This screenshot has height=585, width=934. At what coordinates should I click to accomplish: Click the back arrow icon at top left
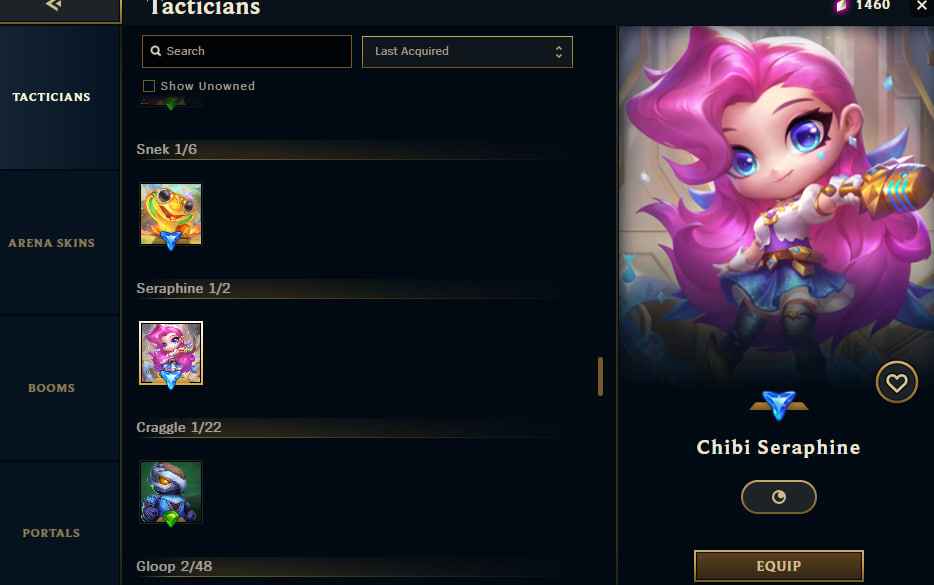[54, 5]
